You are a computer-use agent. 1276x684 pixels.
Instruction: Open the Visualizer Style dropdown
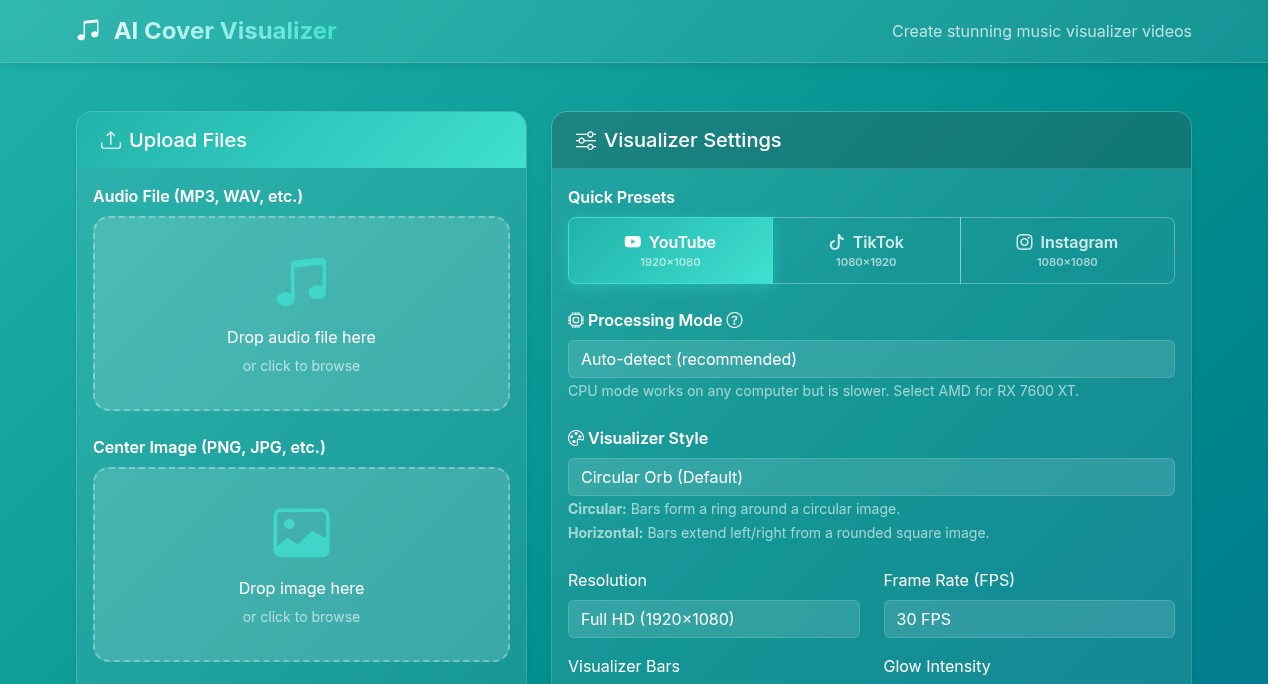[871, 477]
